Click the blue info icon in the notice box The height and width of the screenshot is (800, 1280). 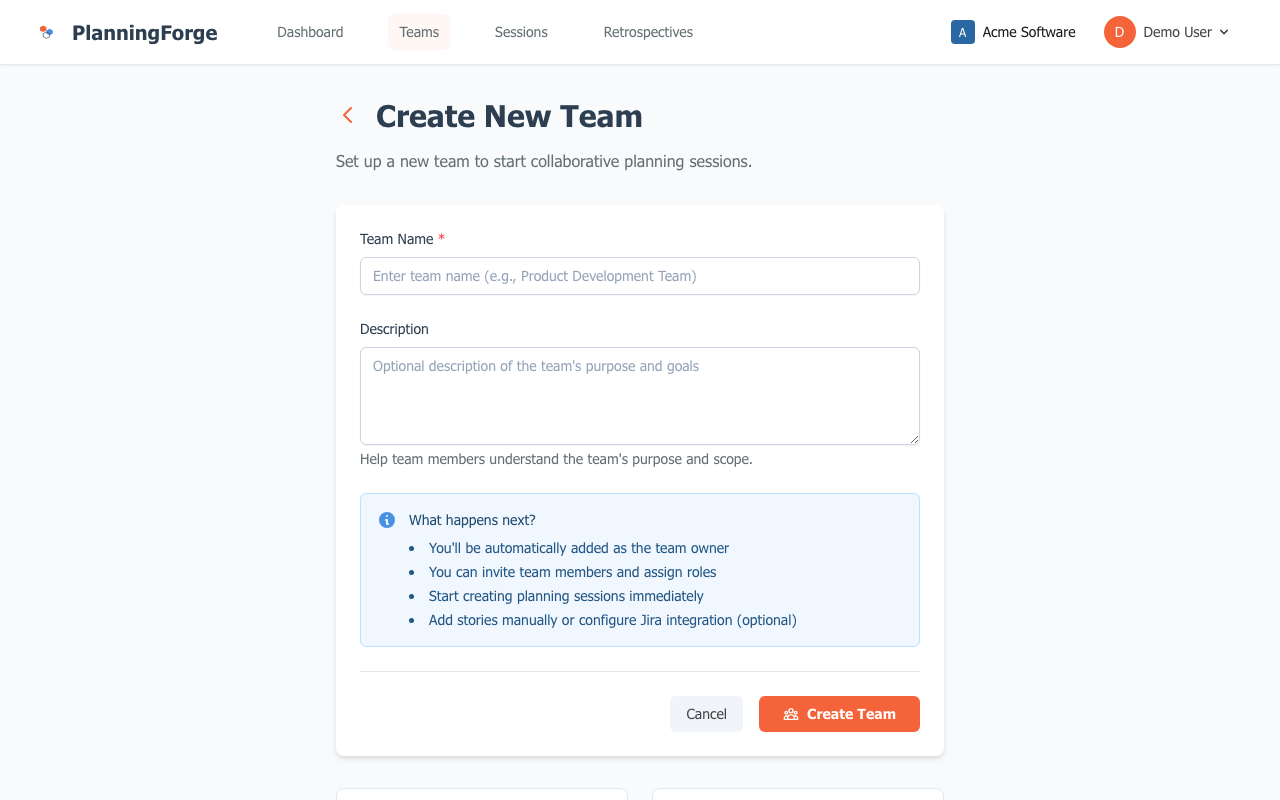[386, 519]
